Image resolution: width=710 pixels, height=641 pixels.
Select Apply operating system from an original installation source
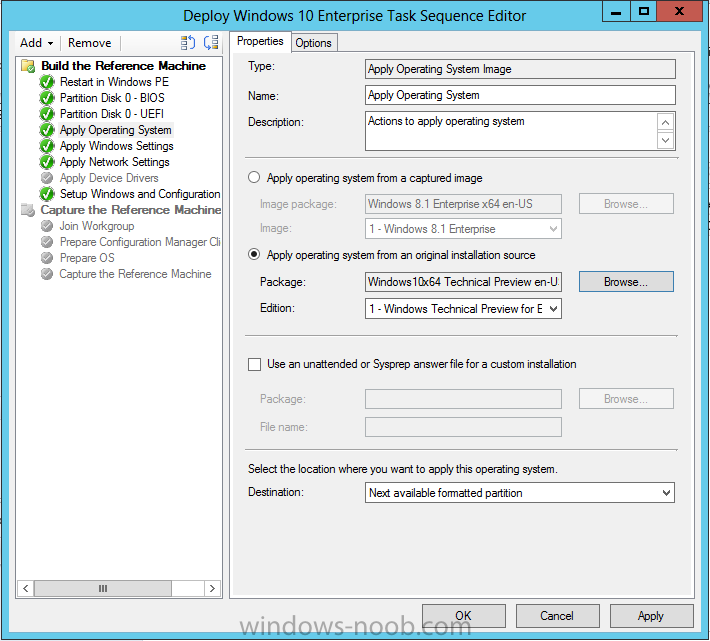[254, 254]
